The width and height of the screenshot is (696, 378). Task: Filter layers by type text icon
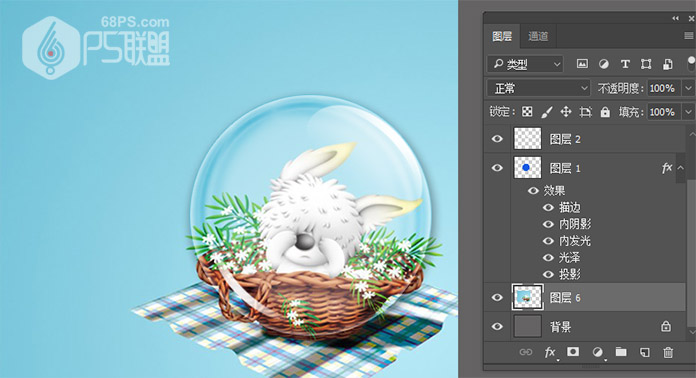(x=625, y=64)
